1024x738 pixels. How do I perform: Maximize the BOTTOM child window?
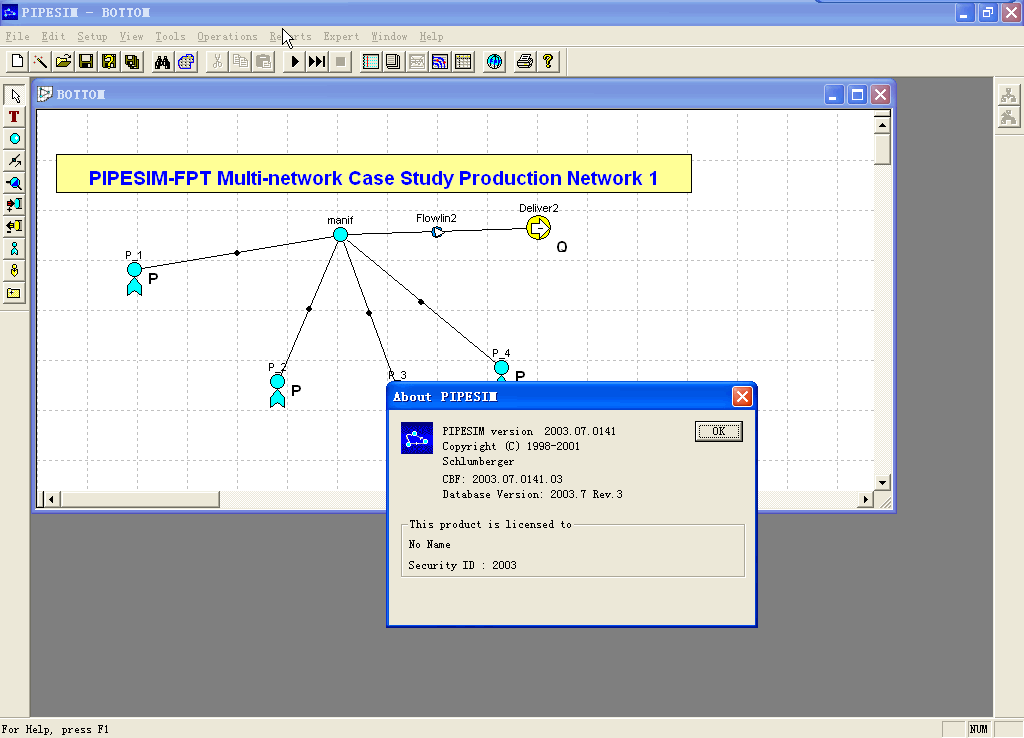tap(857, 95)
